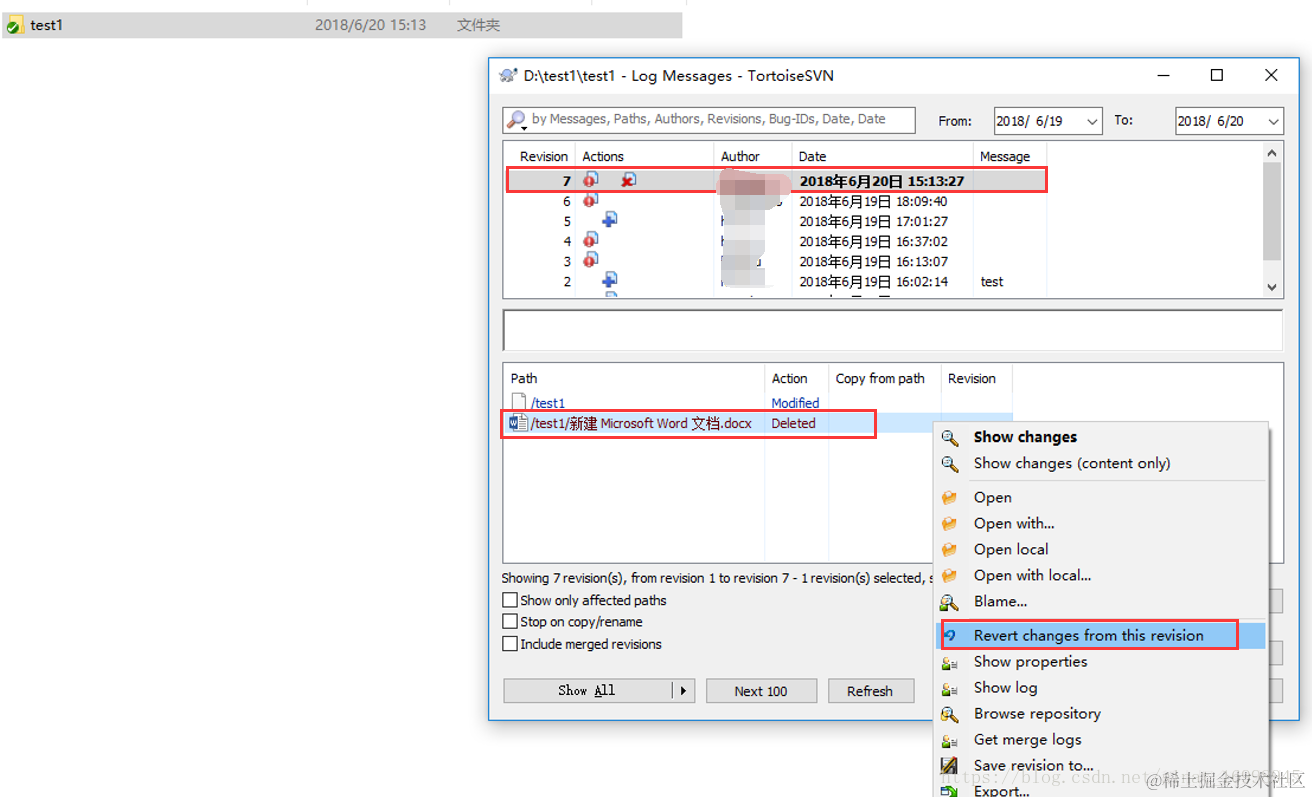Click the Next 100 button
The width and height of the screenshot is (1312, 797).
coord(761,691)
